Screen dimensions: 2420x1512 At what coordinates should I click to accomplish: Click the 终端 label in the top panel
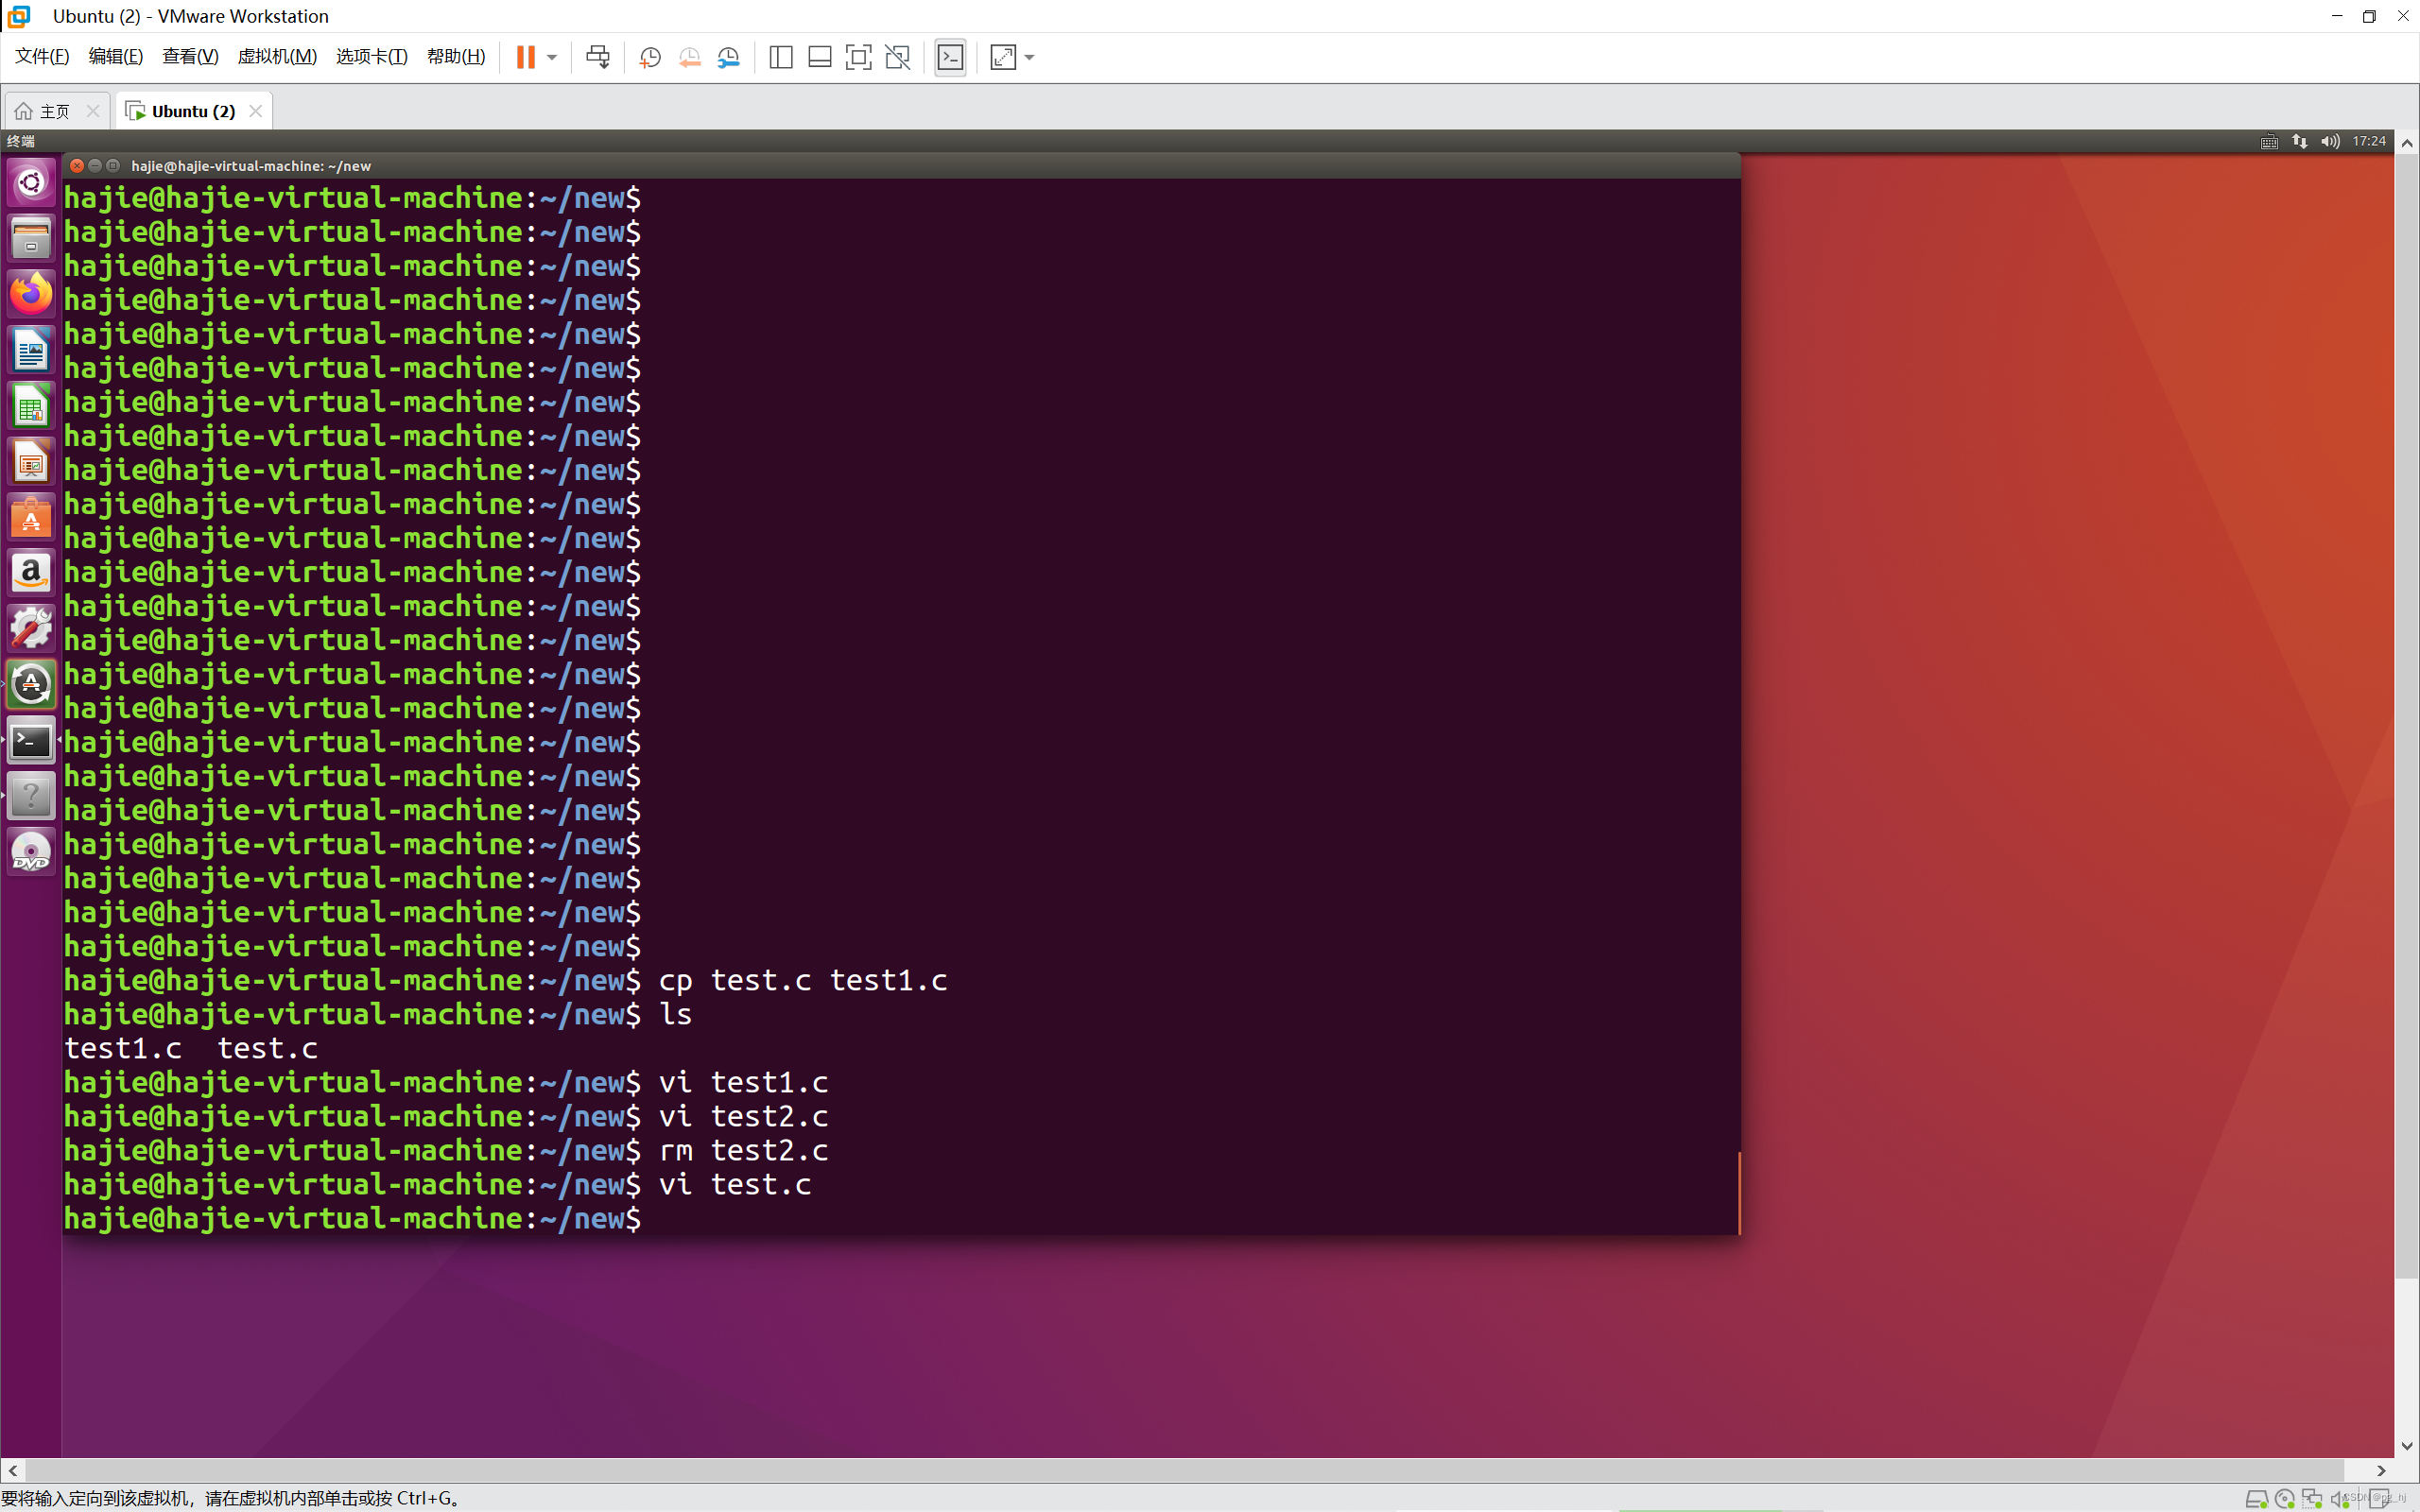21,141
